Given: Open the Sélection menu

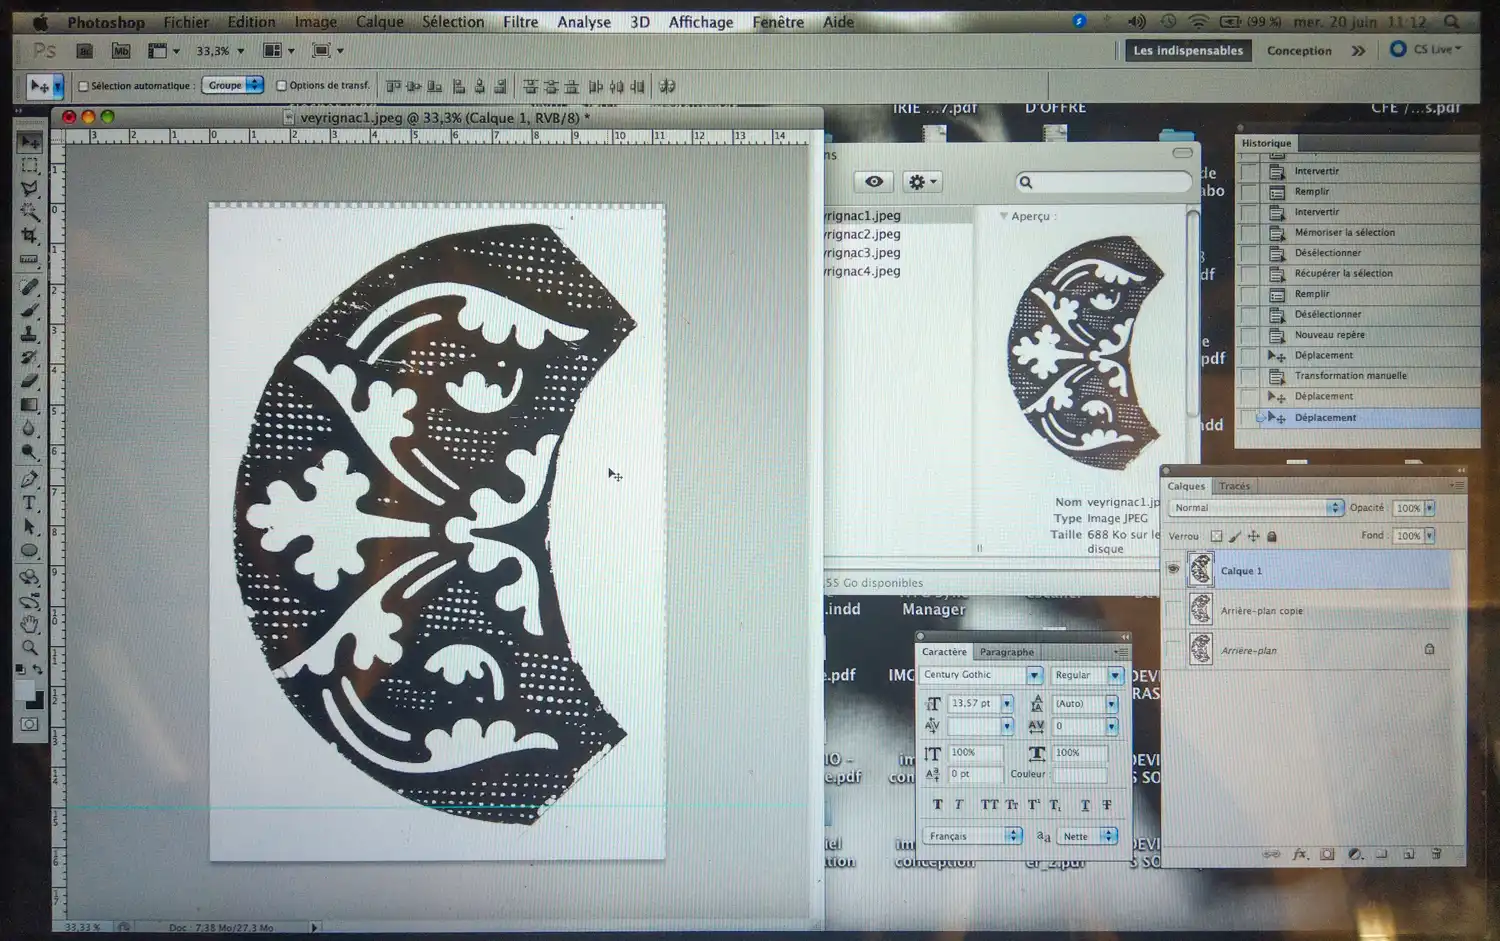Looking at the screenshot, I should tap(453, 22).
